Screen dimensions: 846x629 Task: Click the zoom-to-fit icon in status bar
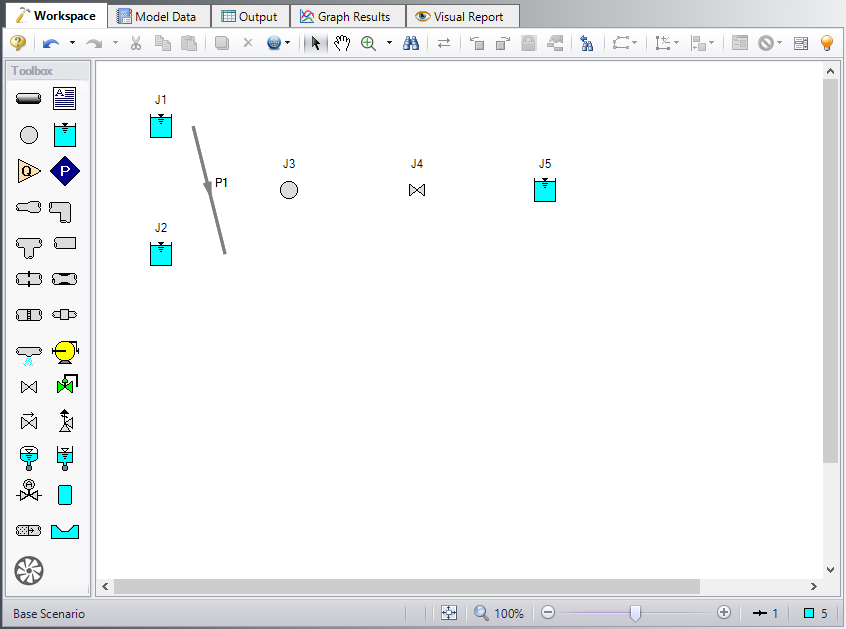click(x=449, y=613)
